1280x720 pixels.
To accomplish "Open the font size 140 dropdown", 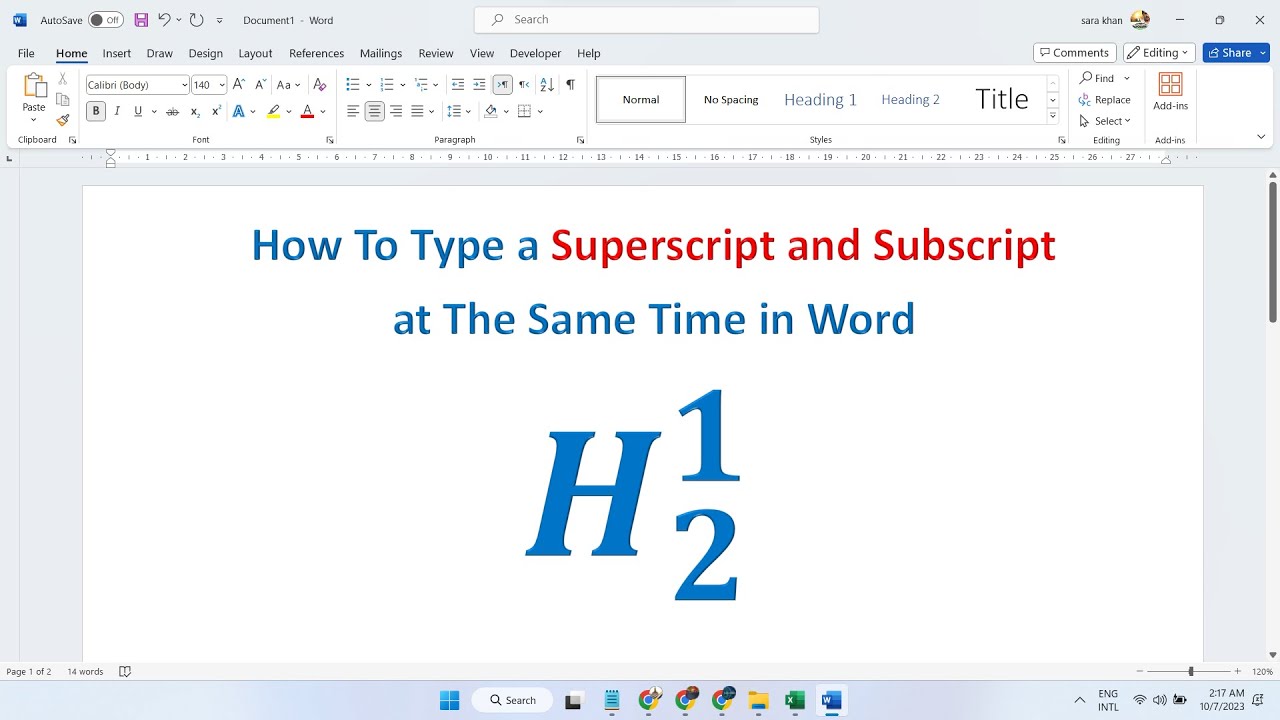I will coord(222,85).
